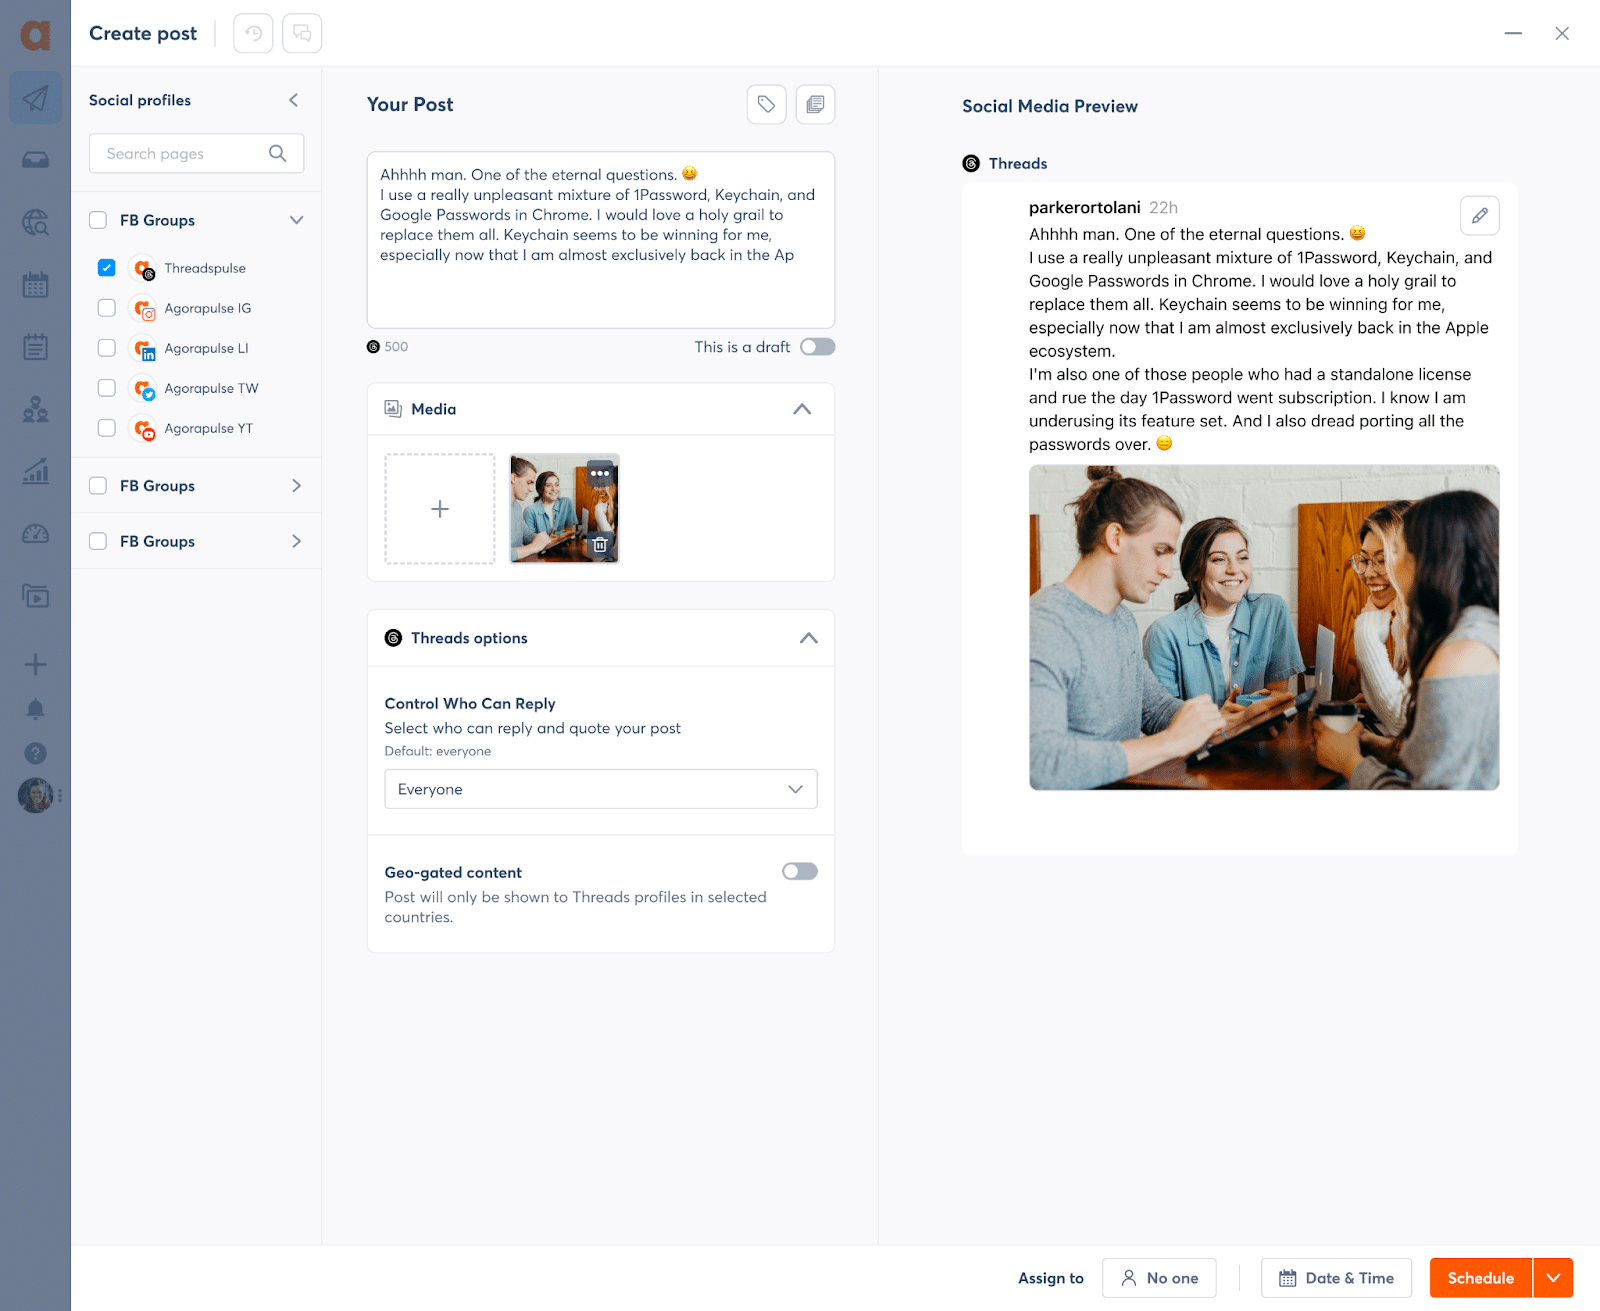The width and height of the screenshot is (1600, 1311).
Task: Minimize the Create post window
Action: click(x=1513, y=33)
